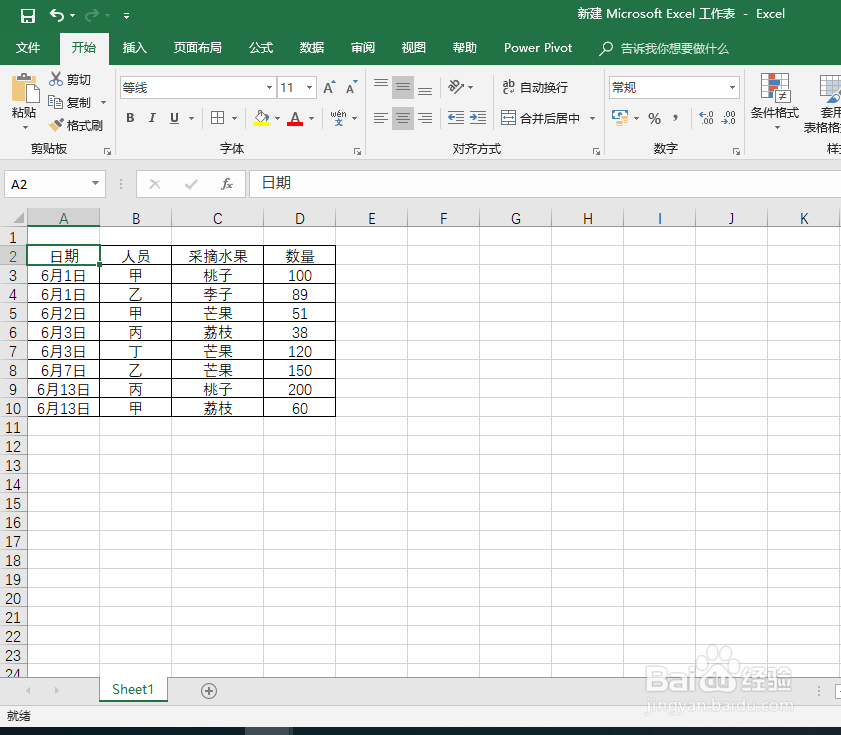Click the add new sheet plus icon

click(209, 691)
